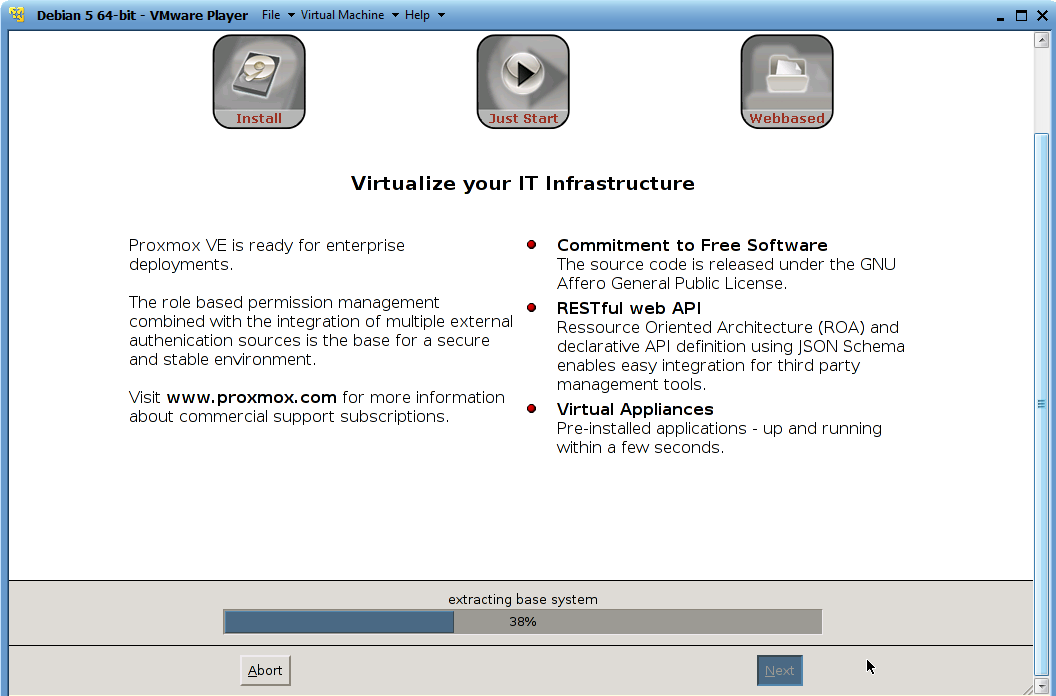This screenshot has height=696, width=1056.
Task: Click the Webbased folder icon
Action: [787, 82]
